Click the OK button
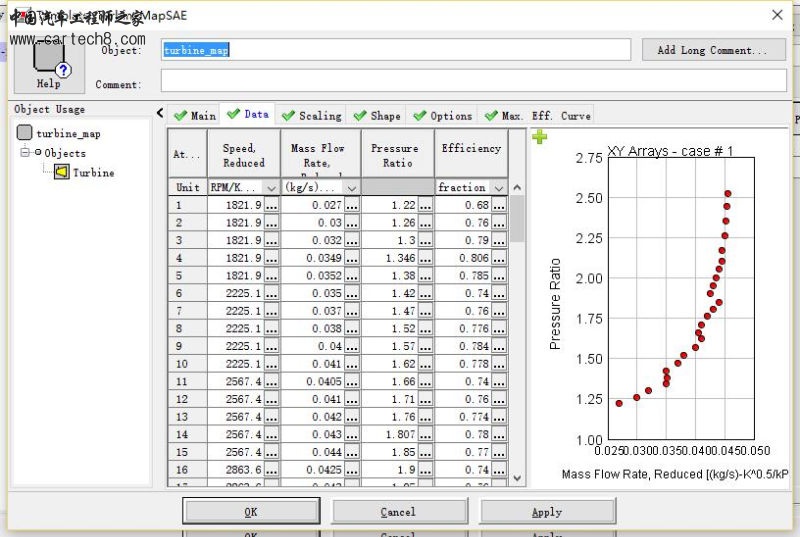Viewport: 800px width, 537px height. click(x=251, y=512)
